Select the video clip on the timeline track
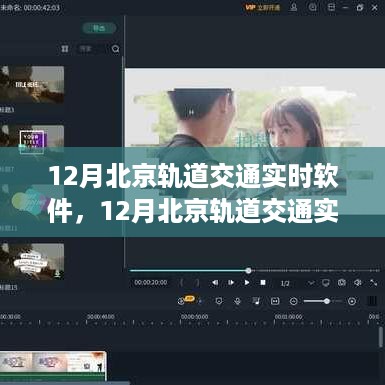 point(53,365)
